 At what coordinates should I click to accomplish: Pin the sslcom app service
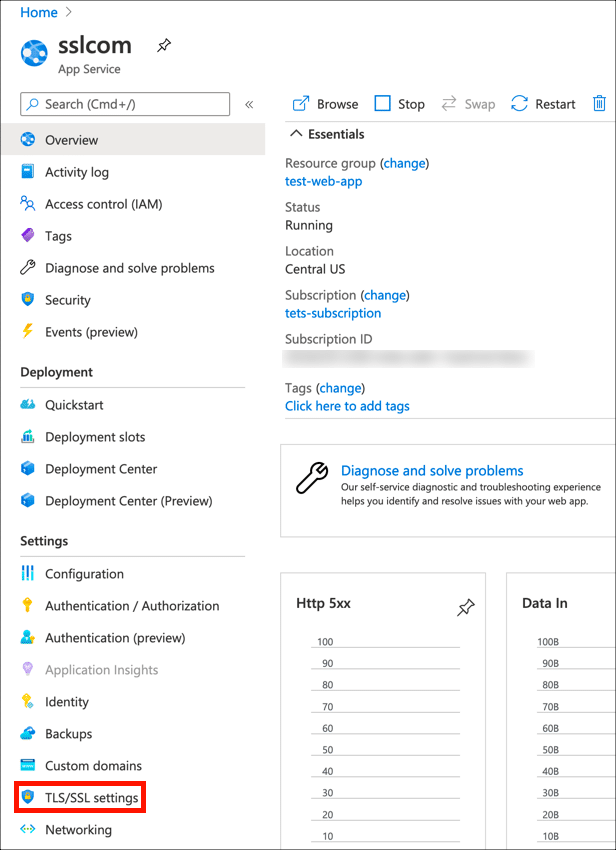(x=164, y=46)
